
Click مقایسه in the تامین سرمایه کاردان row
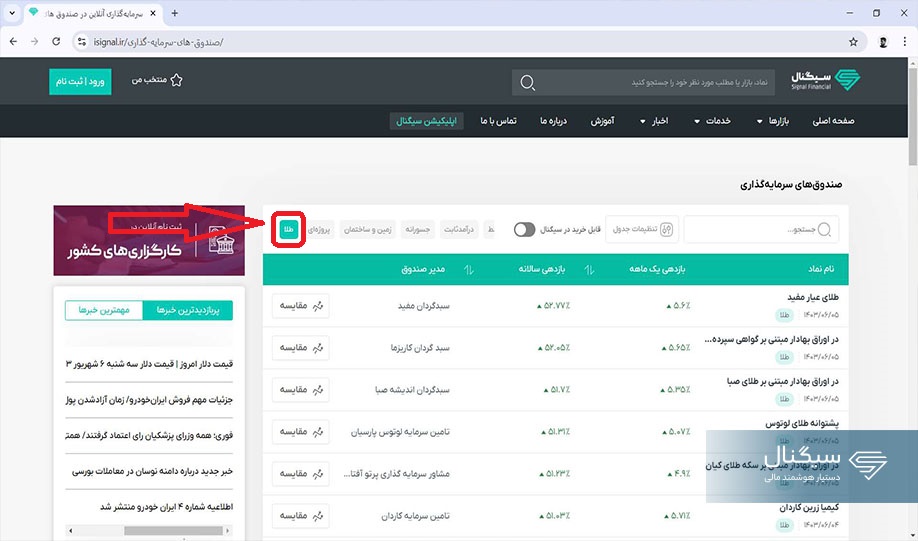pos(300,516)
